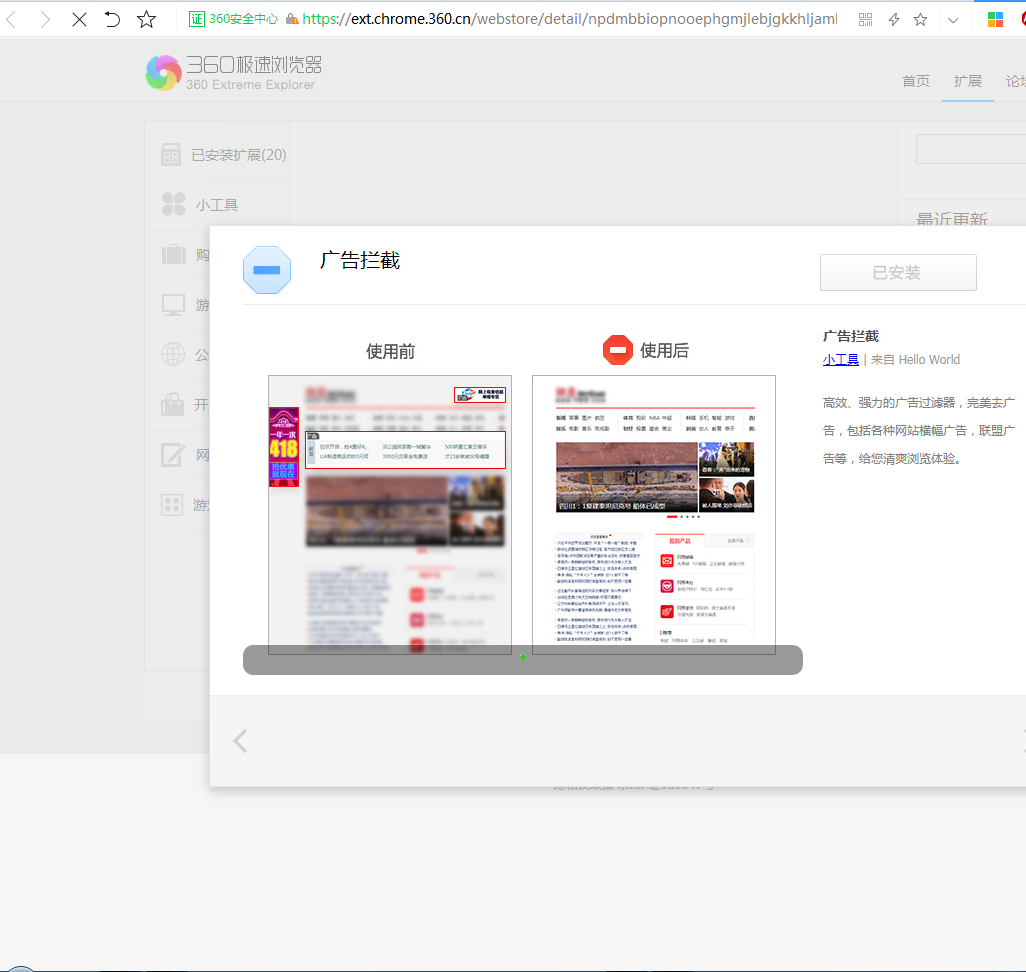Click the QR code icon in address bar
Viewport: 1026px width, 972px height.
coord(864,19)
